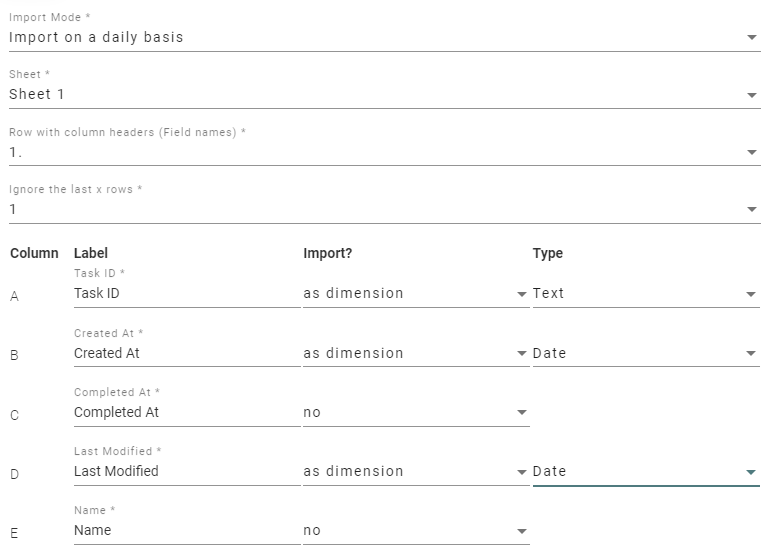Open Import dropdown for Created At row

415,353
